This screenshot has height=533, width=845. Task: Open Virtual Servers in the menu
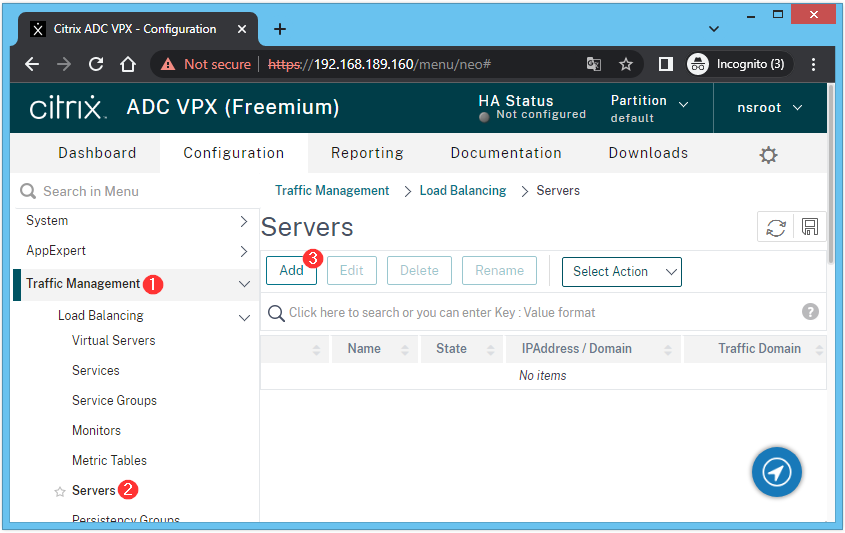(114, 341)
